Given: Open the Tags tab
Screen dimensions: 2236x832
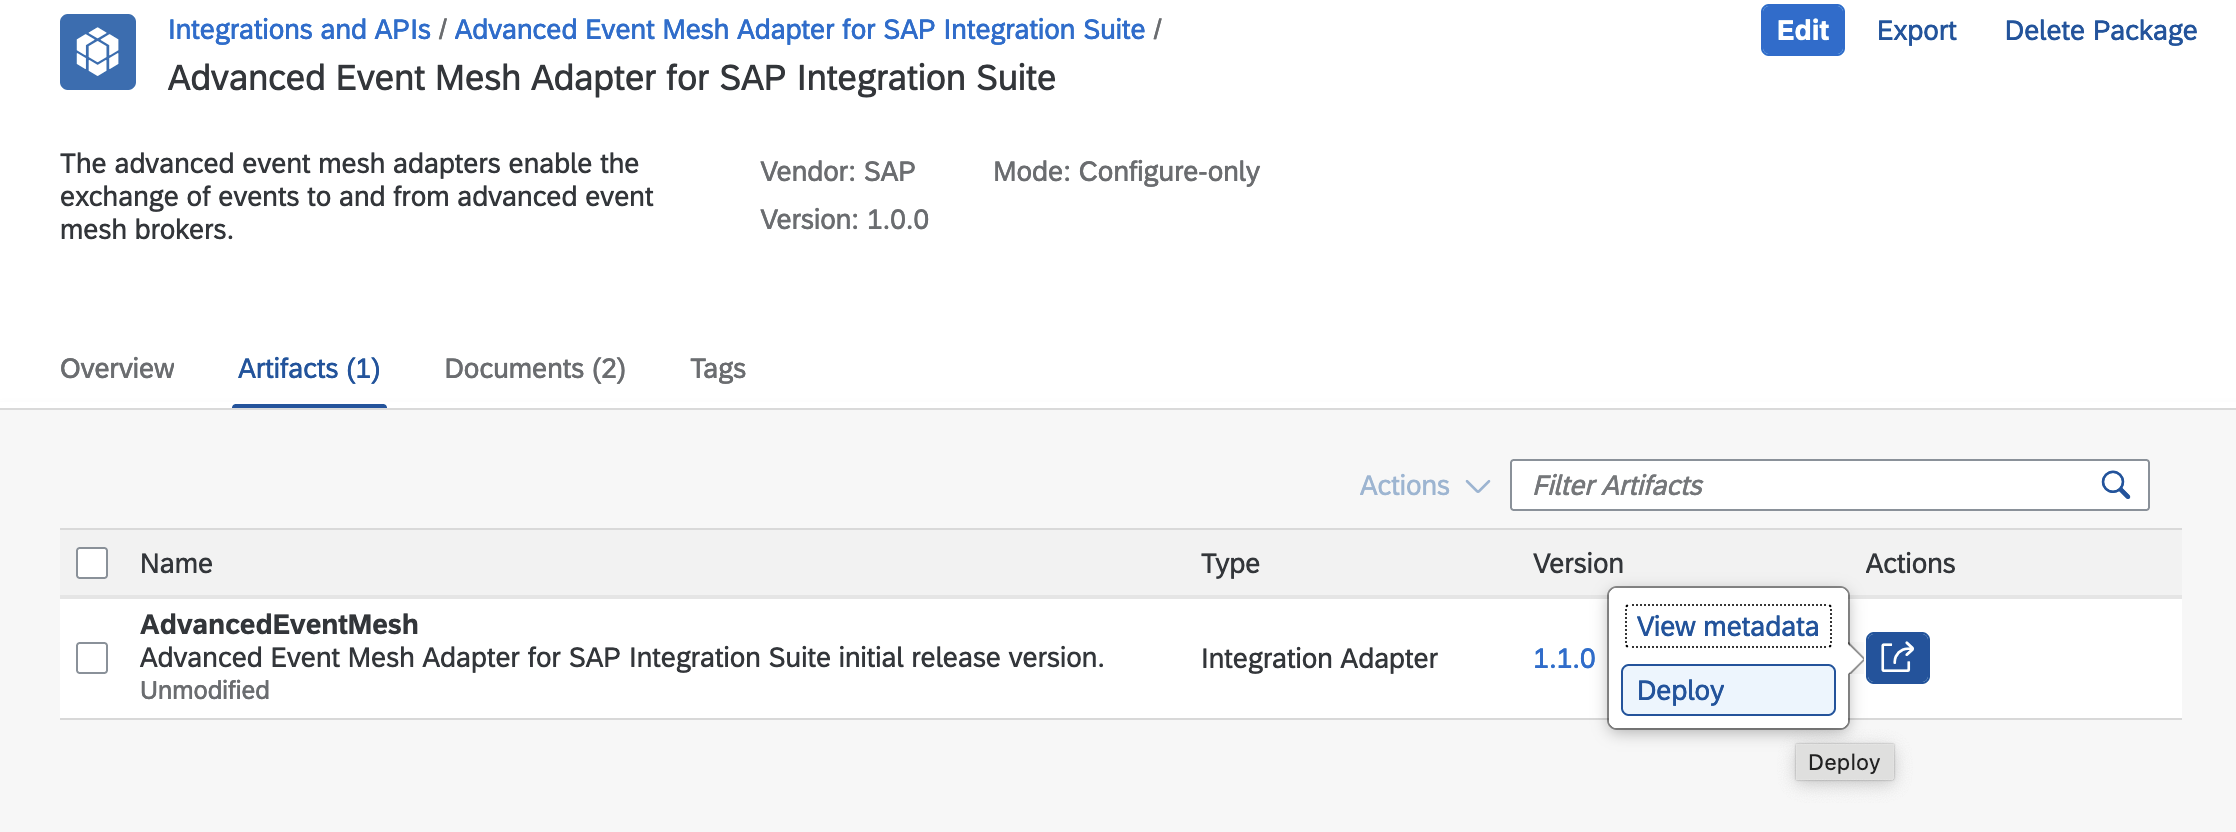Looking at the screenshot, I should 718,369.
